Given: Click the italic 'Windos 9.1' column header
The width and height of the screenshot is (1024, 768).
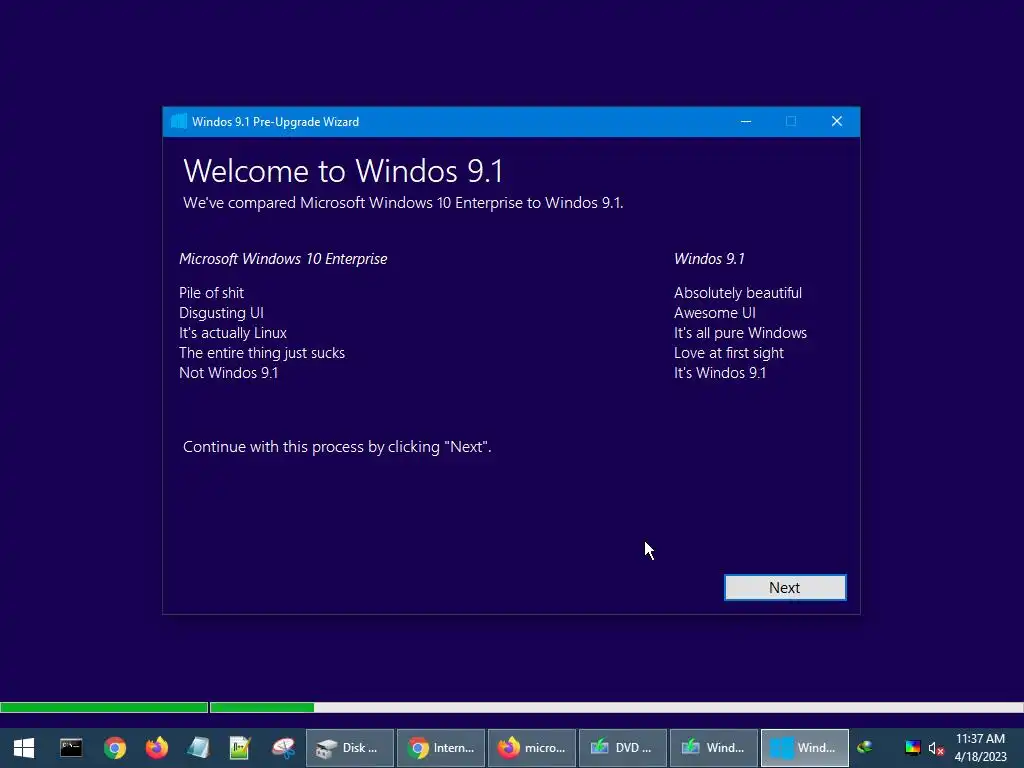Looking at the screenshot, I should coord(709,259).
